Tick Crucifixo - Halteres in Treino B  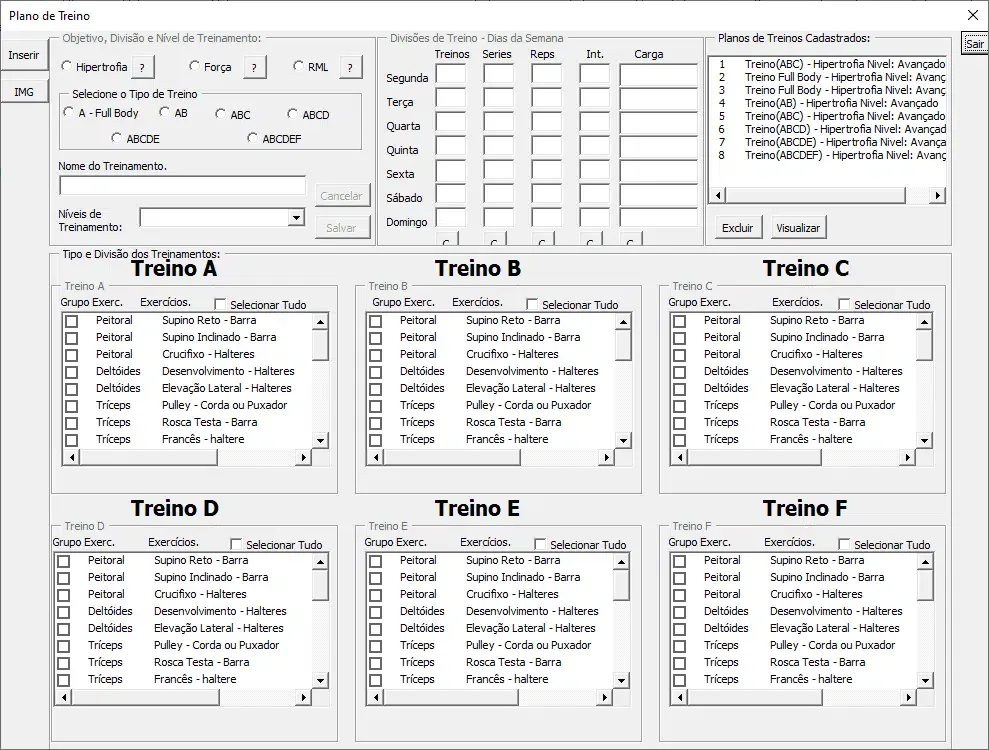pyautogui.click(x=376, y=355)
